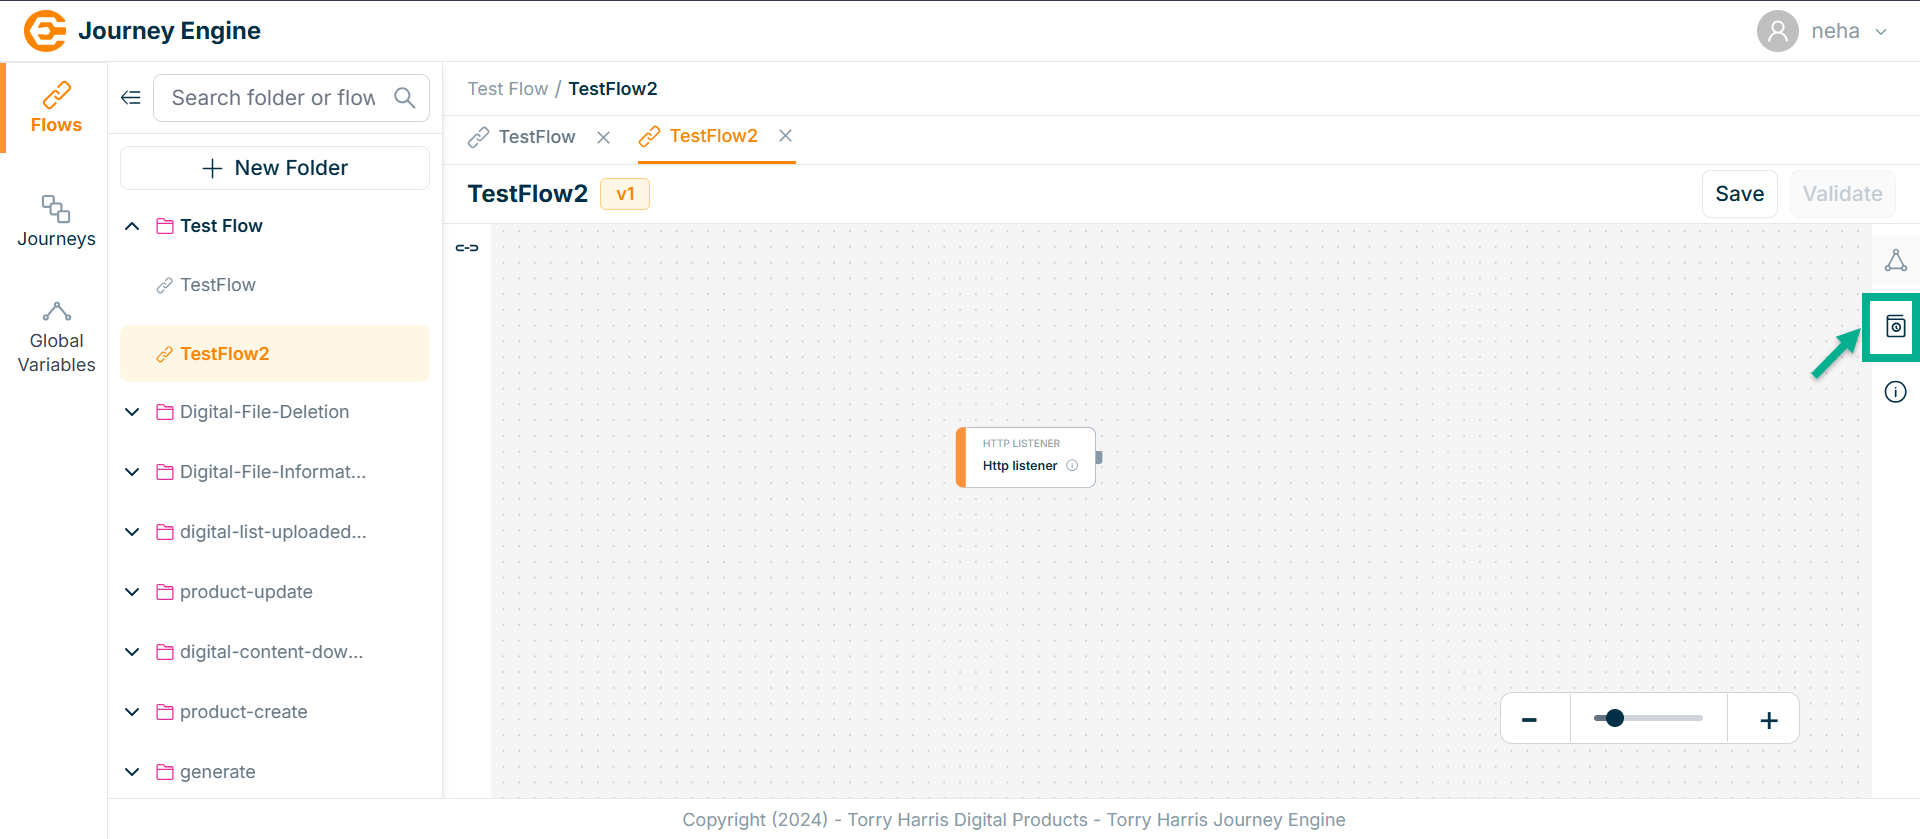Open the Journeys section
Screen dimensions: 1920x839
56,221
